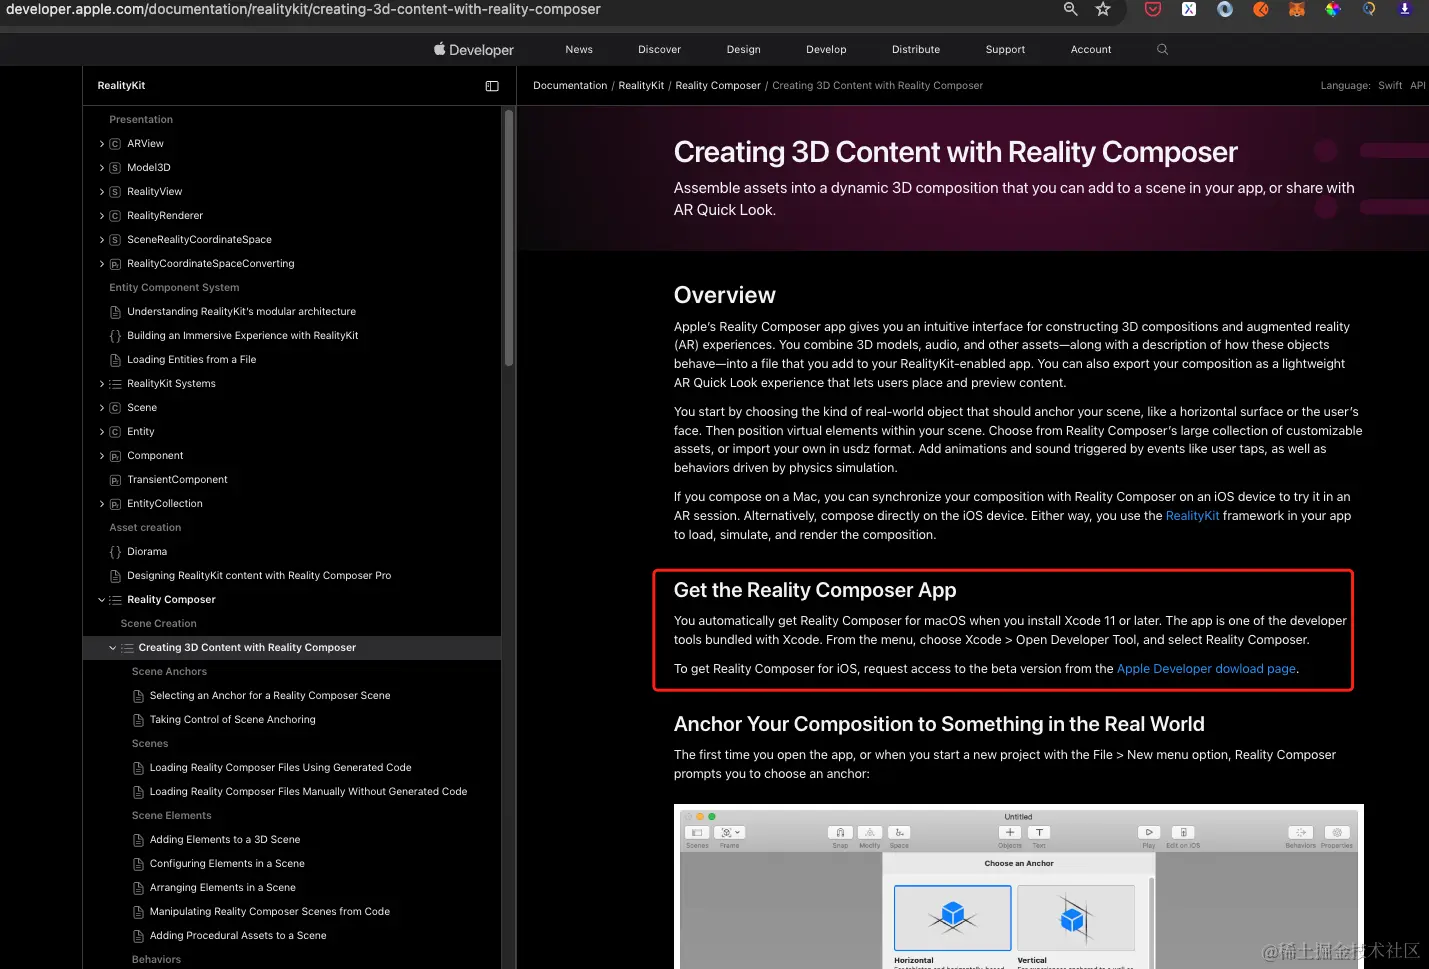Click the Text tool icon in screenshot

point(1039,832)
